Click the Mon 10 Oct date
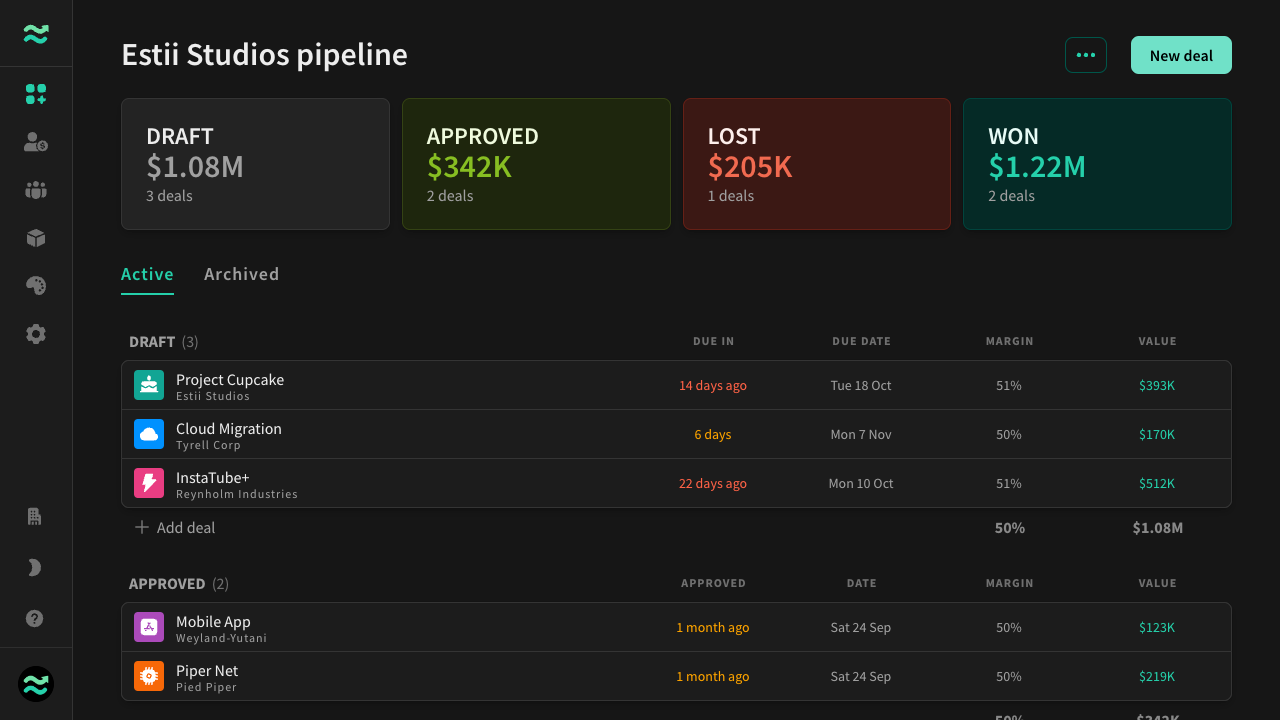 [x=861, y=483]
